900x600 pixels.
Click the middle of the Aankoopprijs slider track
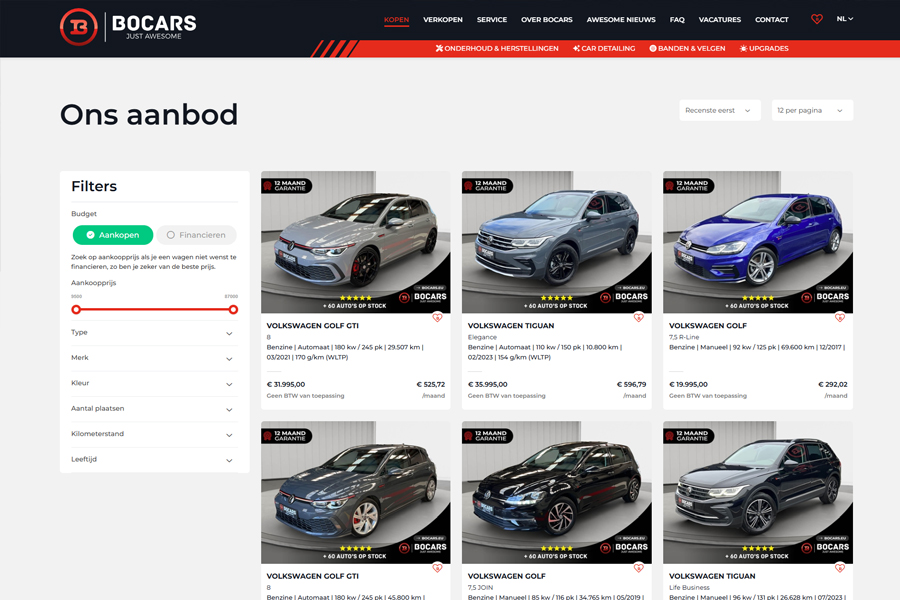pos(154,309)
